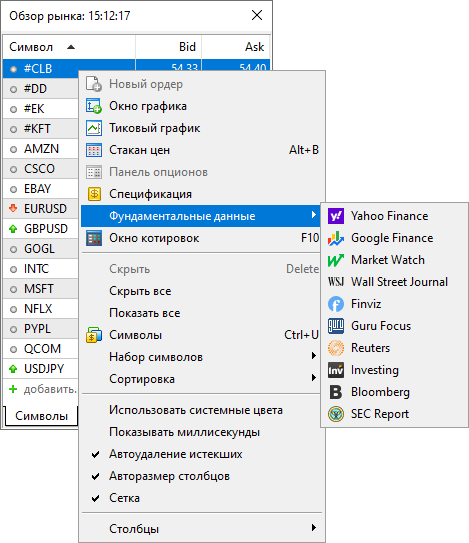Viewport: 469px width, 543px height.
Task: Click the Символы tab at the bottom
Action: click(x=41, y=416)
